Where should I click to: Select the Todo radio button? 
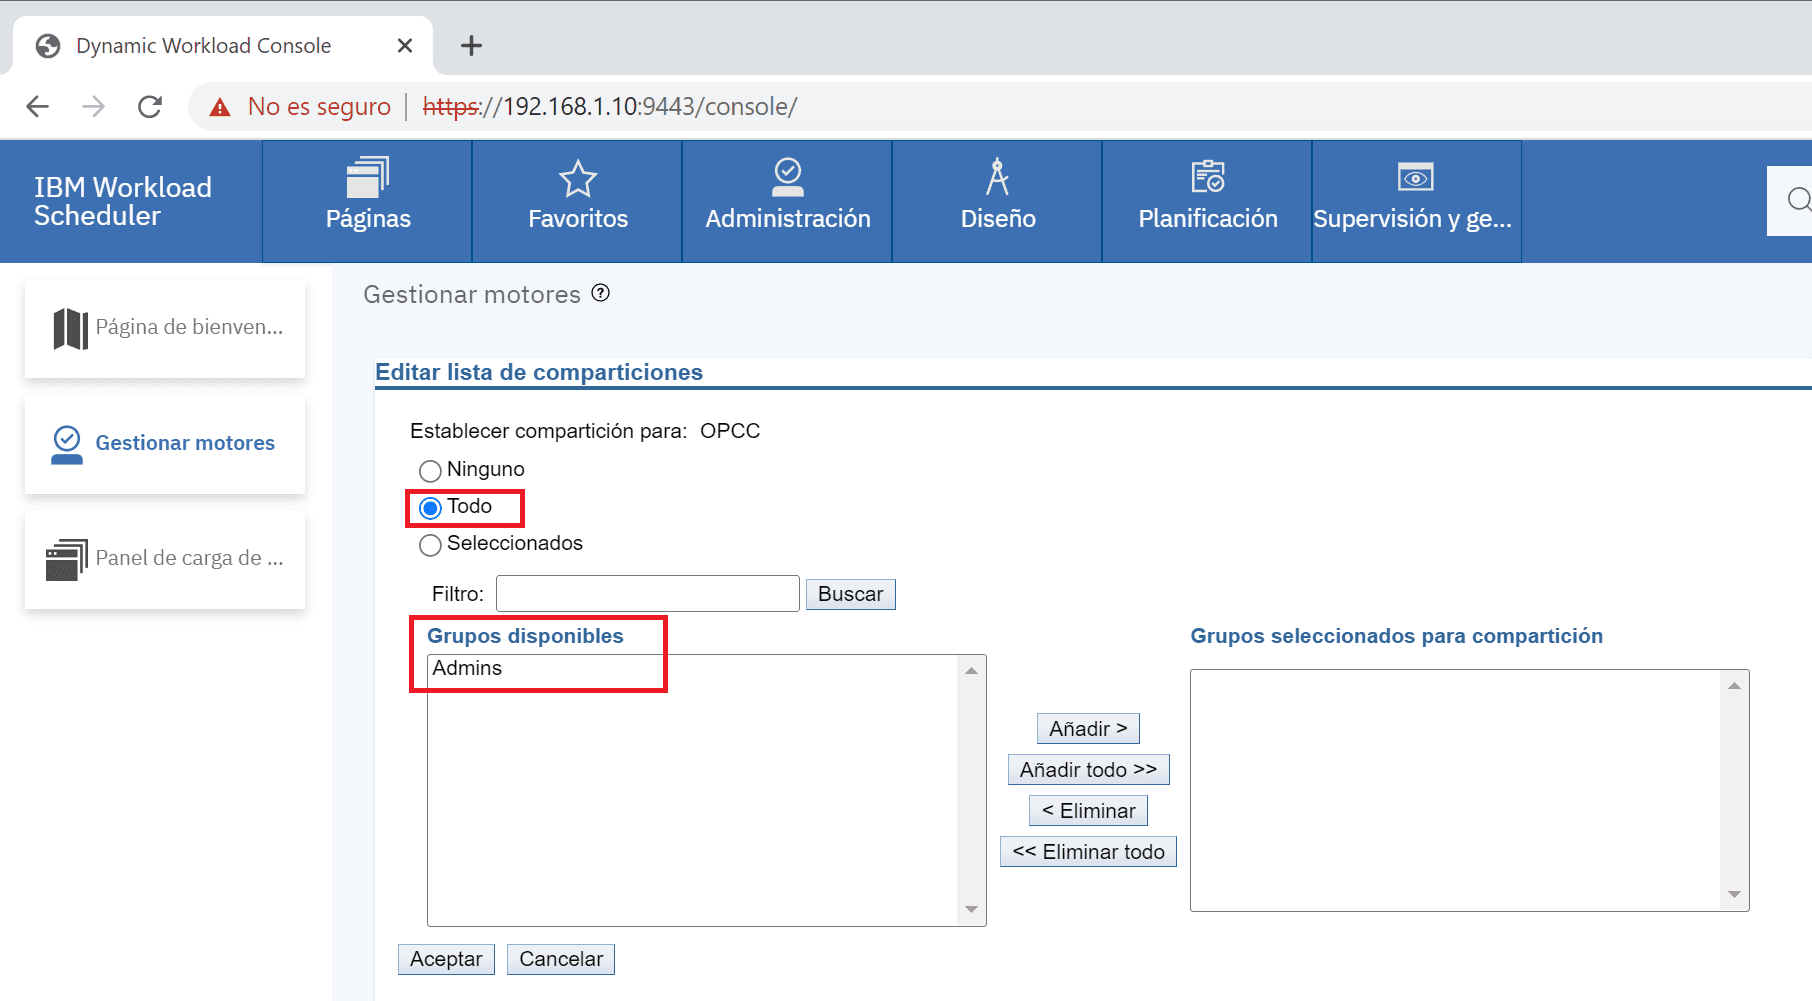[430, 508]
